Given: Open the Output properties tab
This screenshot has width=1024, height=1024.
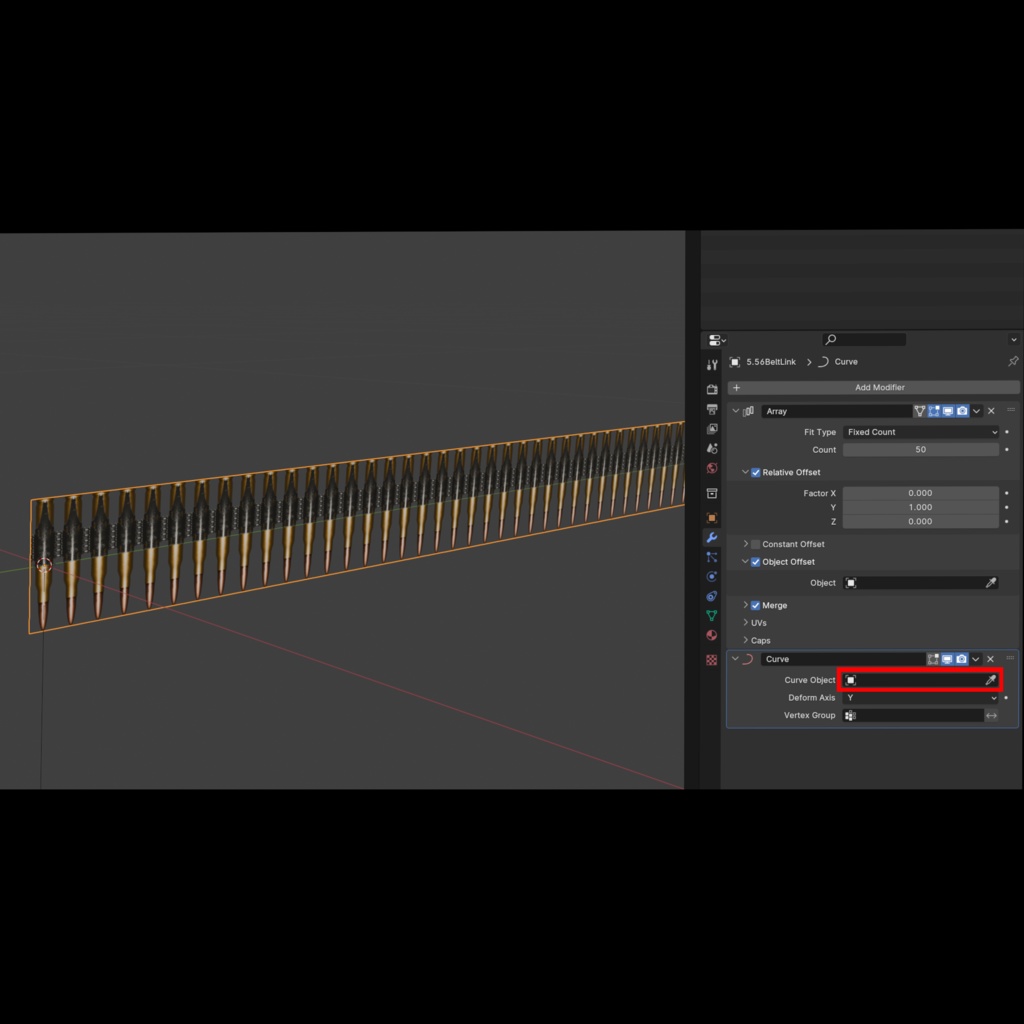Looking at the screenshot, I should click(x=712, y=409).
